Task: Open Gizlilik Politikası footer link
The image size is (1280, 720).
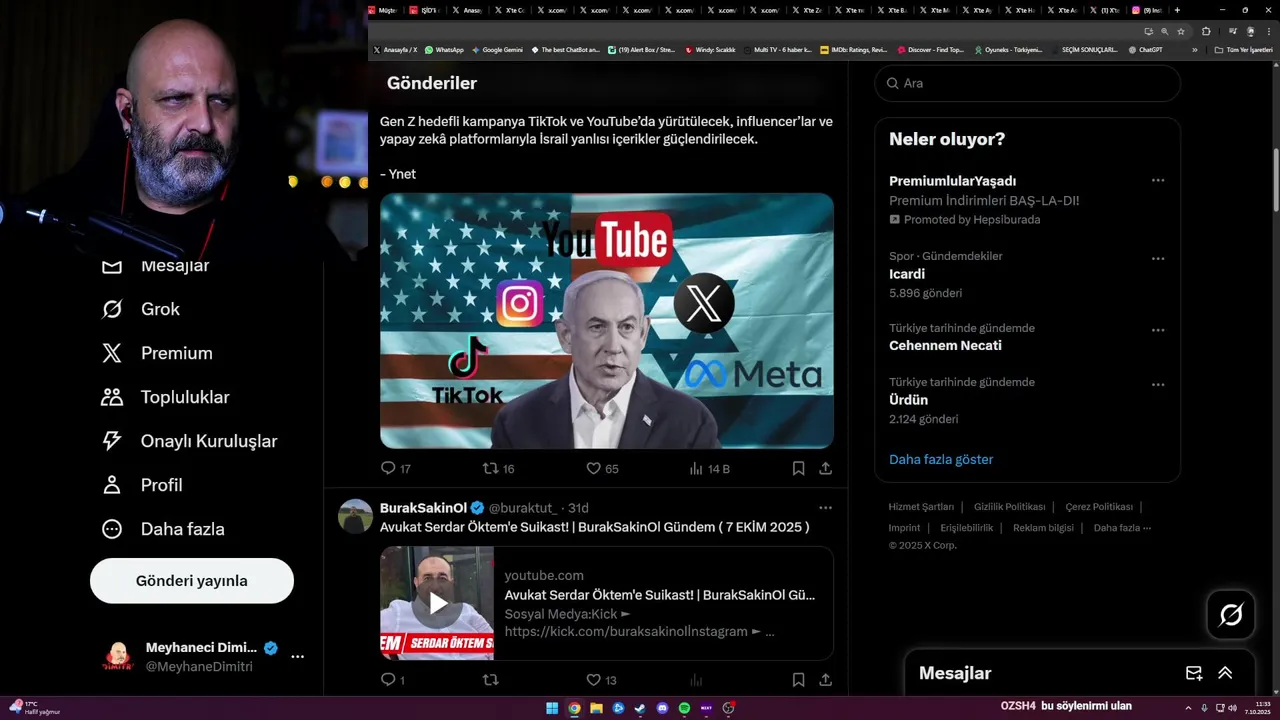Action: (x=1009, y=507)
